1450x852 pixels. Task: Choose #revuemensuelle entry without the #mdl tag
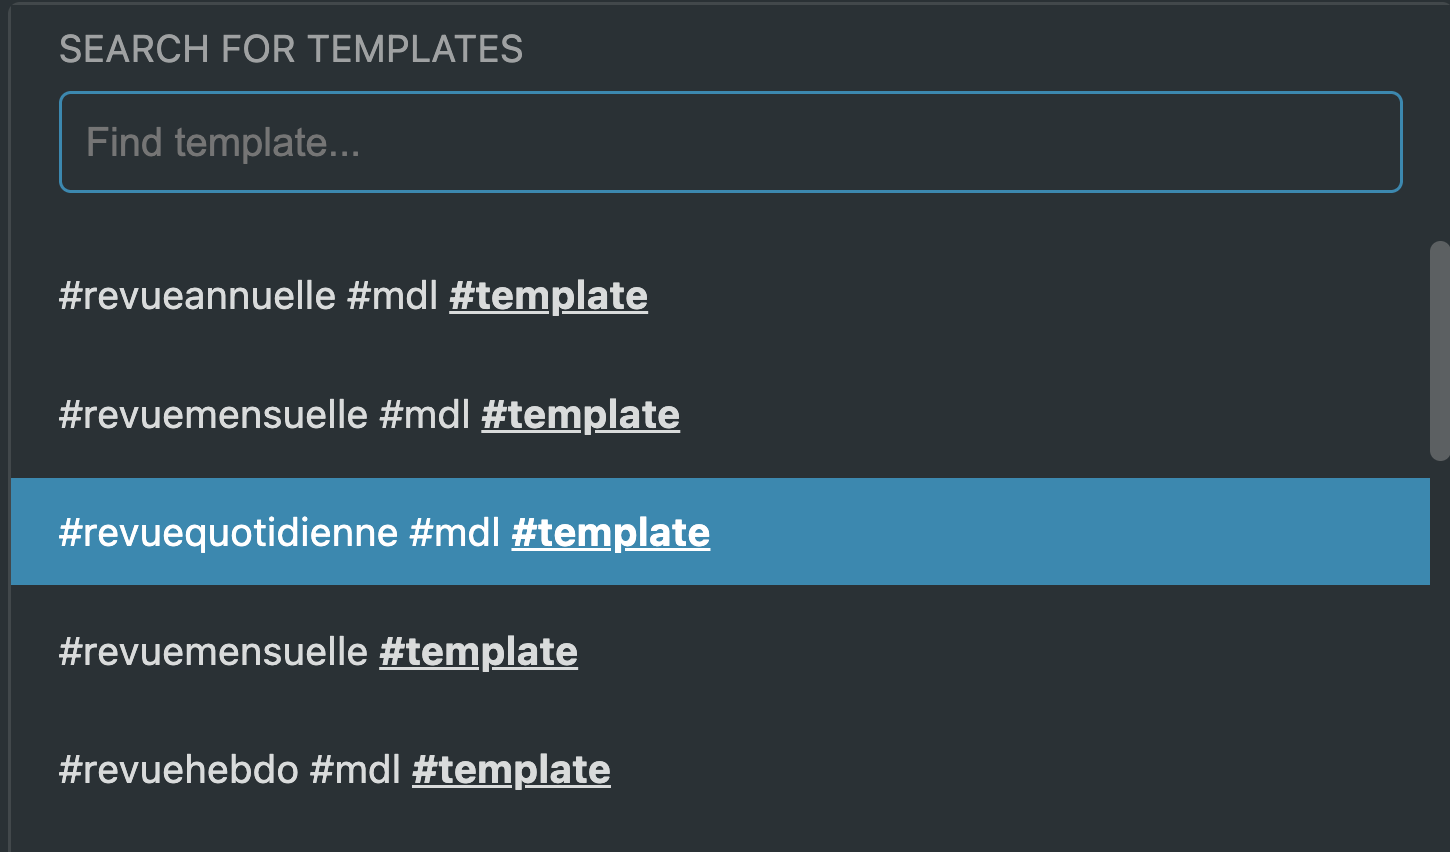720,652
